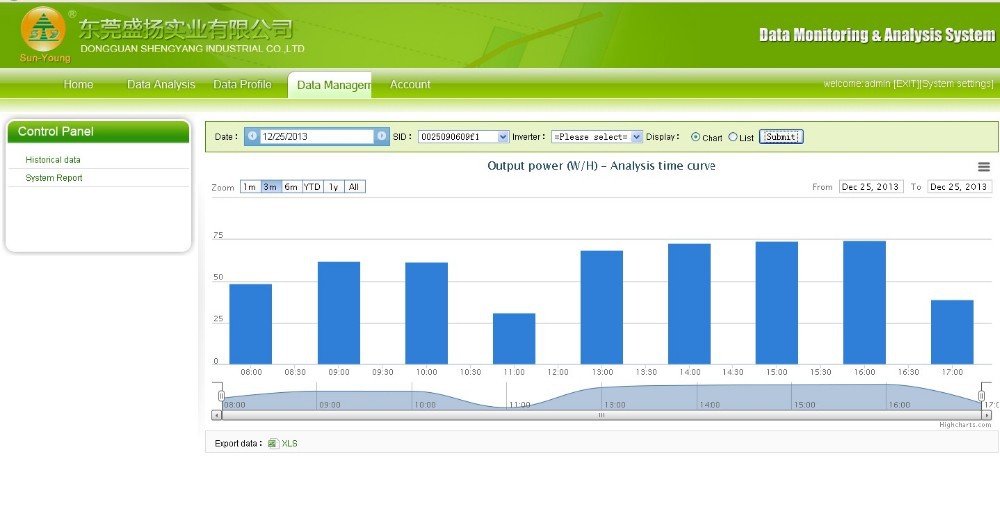Open the Data Profile tab
The image size is (1000, 525).
tap(242, 84)
